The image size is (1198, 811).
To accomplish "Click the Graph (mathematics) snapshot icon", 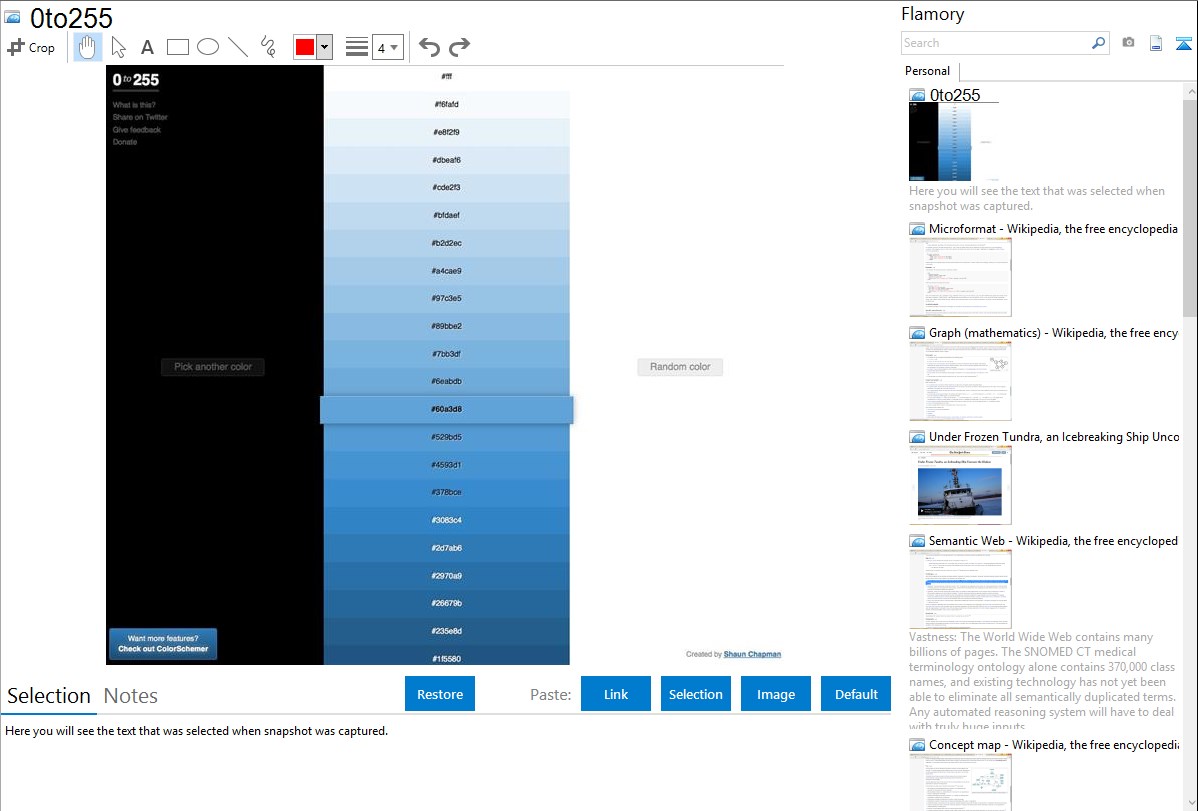I will coord(917,333).
